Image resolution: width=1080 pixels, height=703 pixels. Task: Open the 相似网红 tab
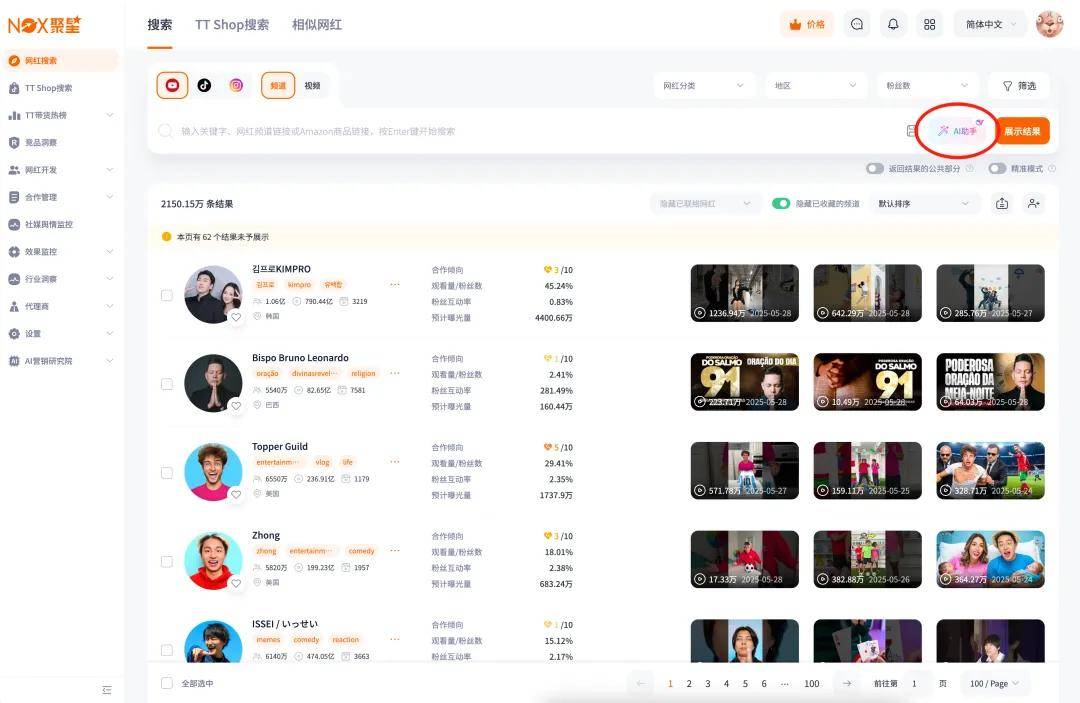(x=317, y=25)
